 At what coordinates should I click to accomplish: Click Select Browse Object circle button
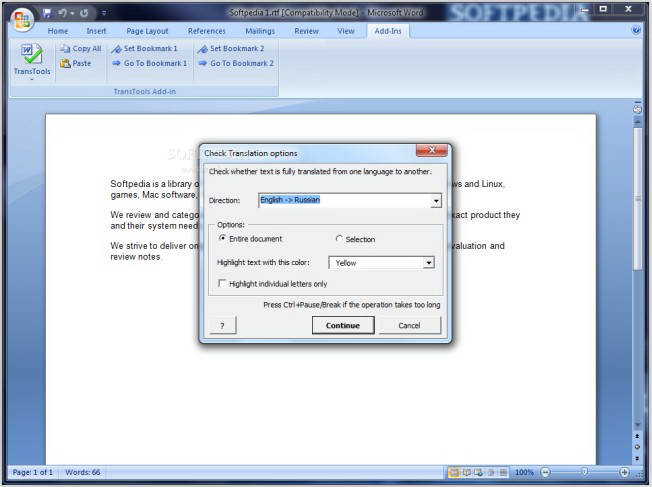(637, 447)
